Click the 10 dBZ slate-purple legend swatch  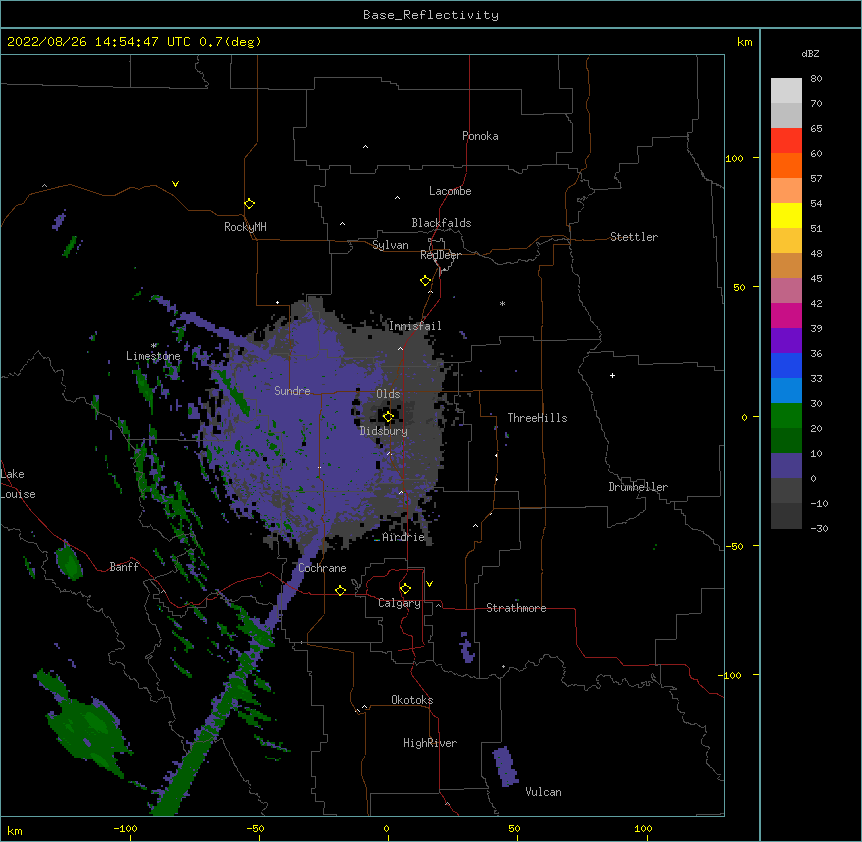coord(786,466)
